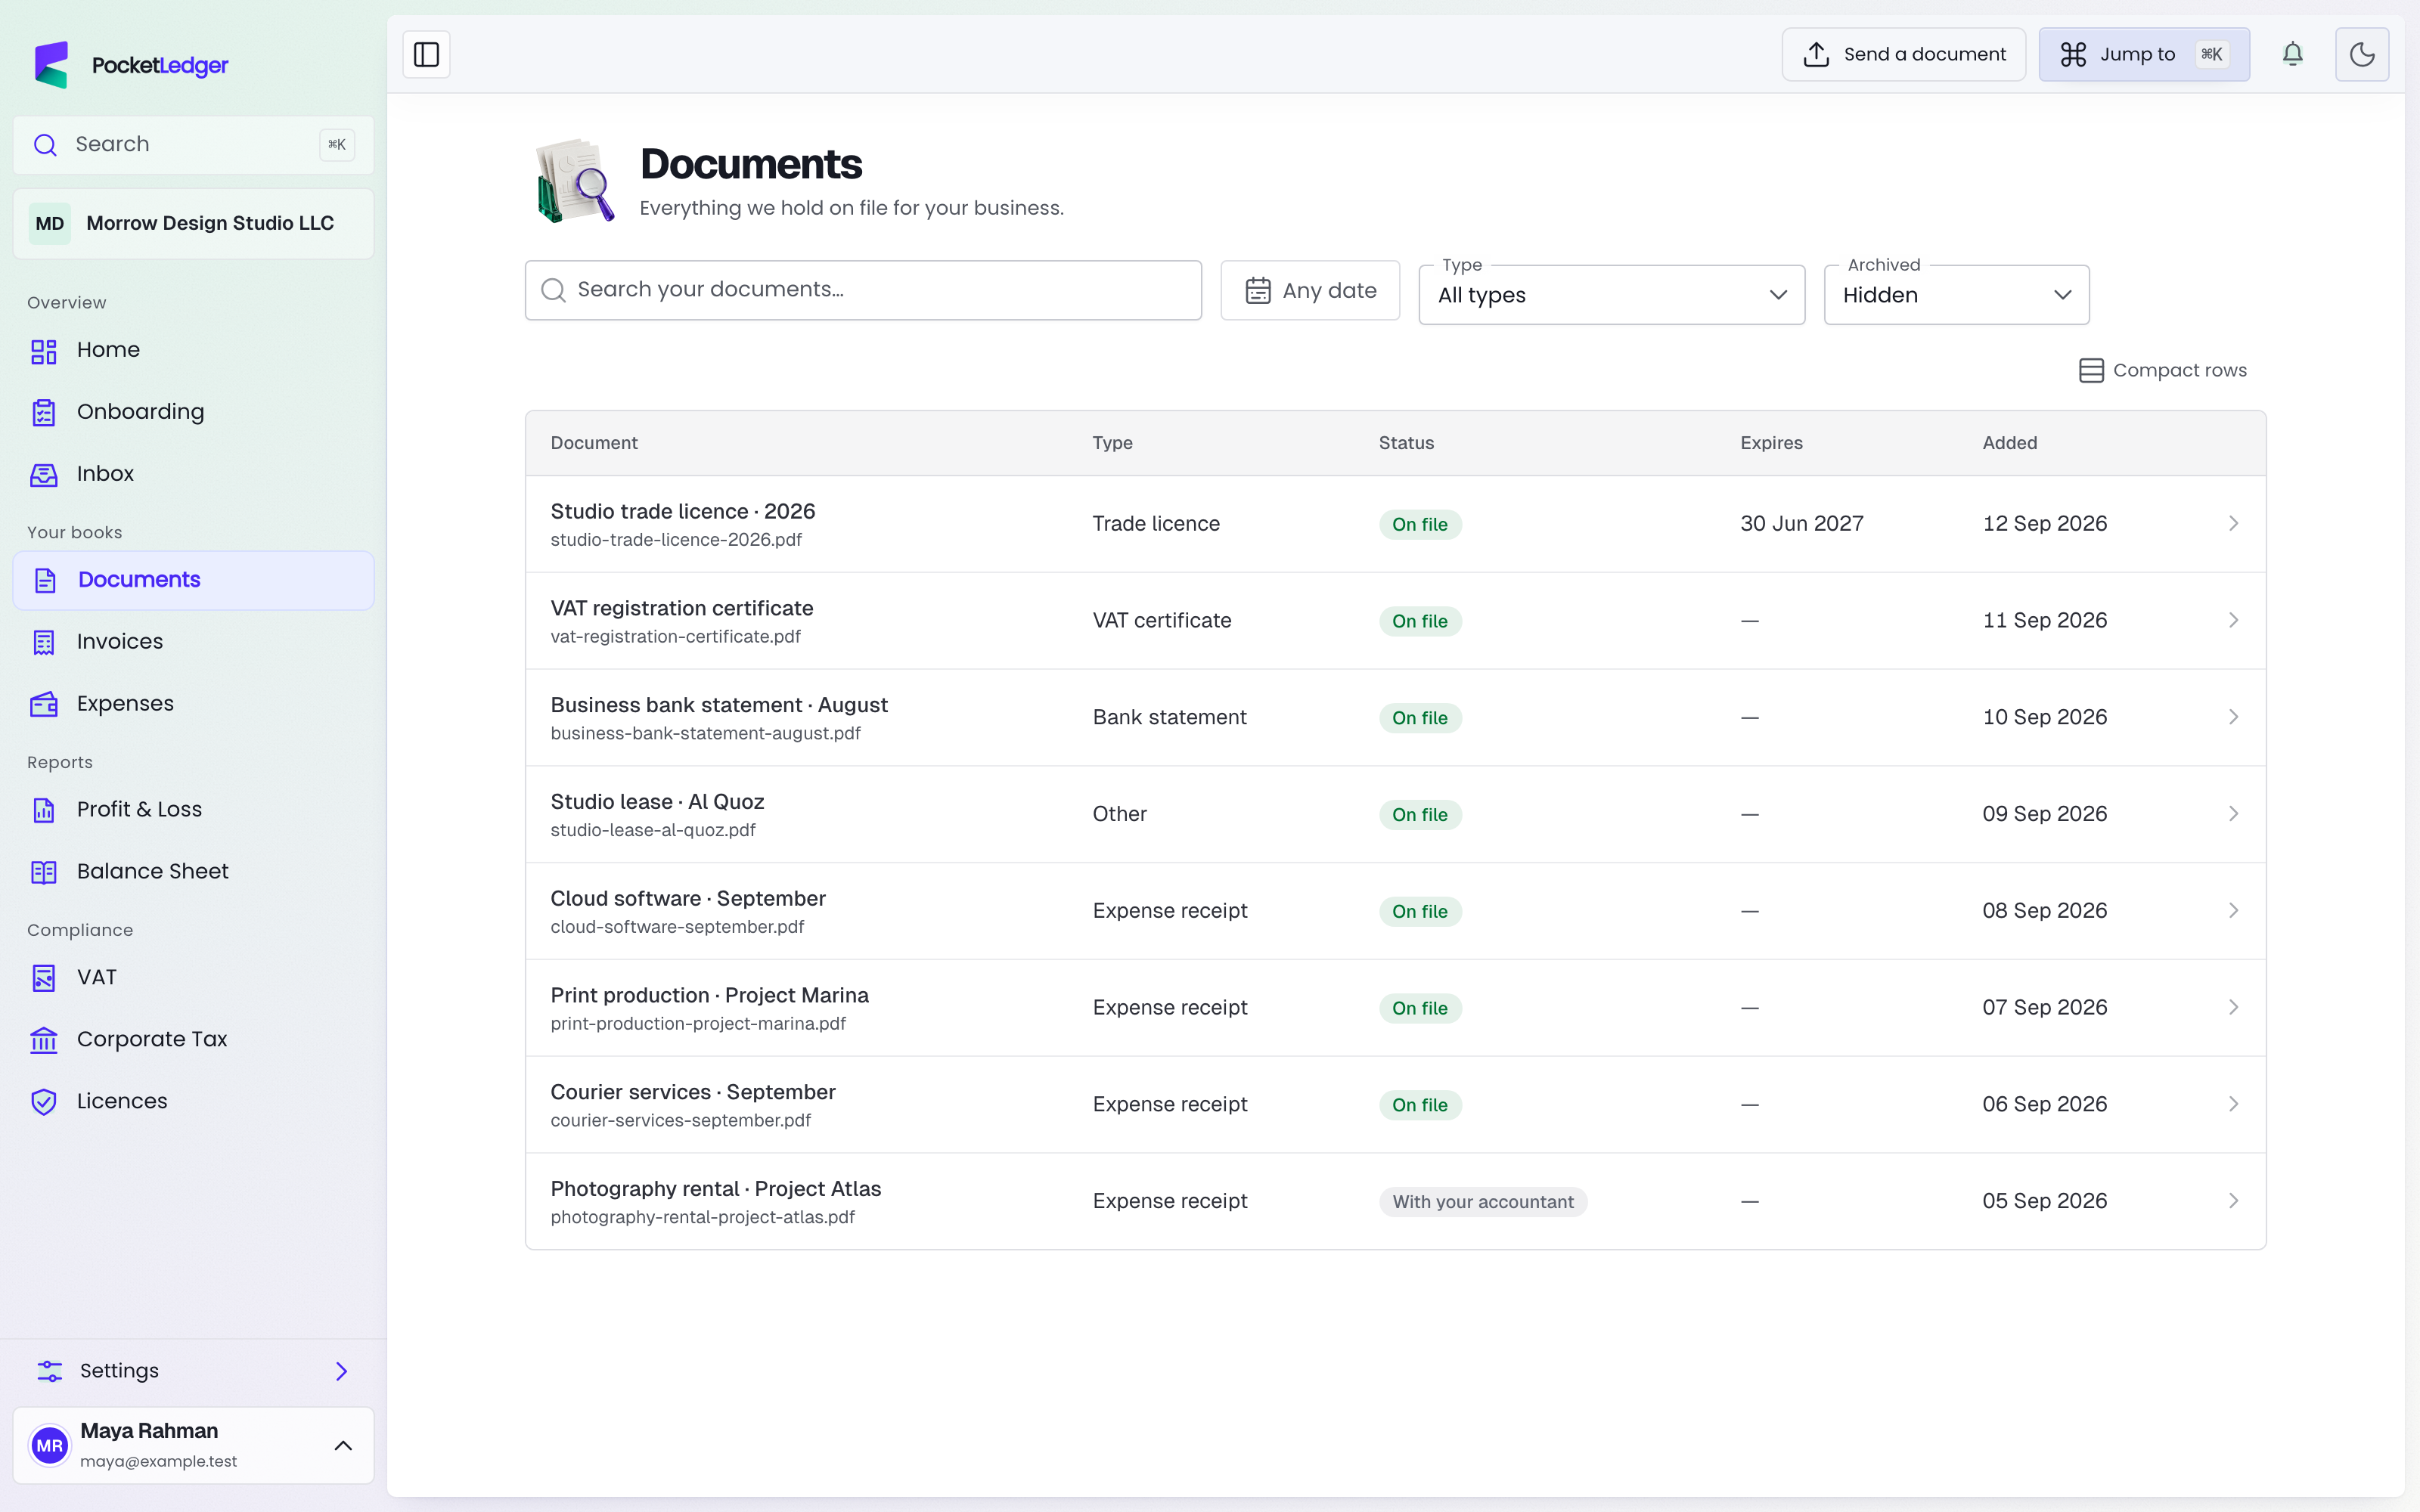Click magnifier icon in documents search
Image resolution: width=2420 pixels, height=1512 pixels.
click(x=553, y=290)
